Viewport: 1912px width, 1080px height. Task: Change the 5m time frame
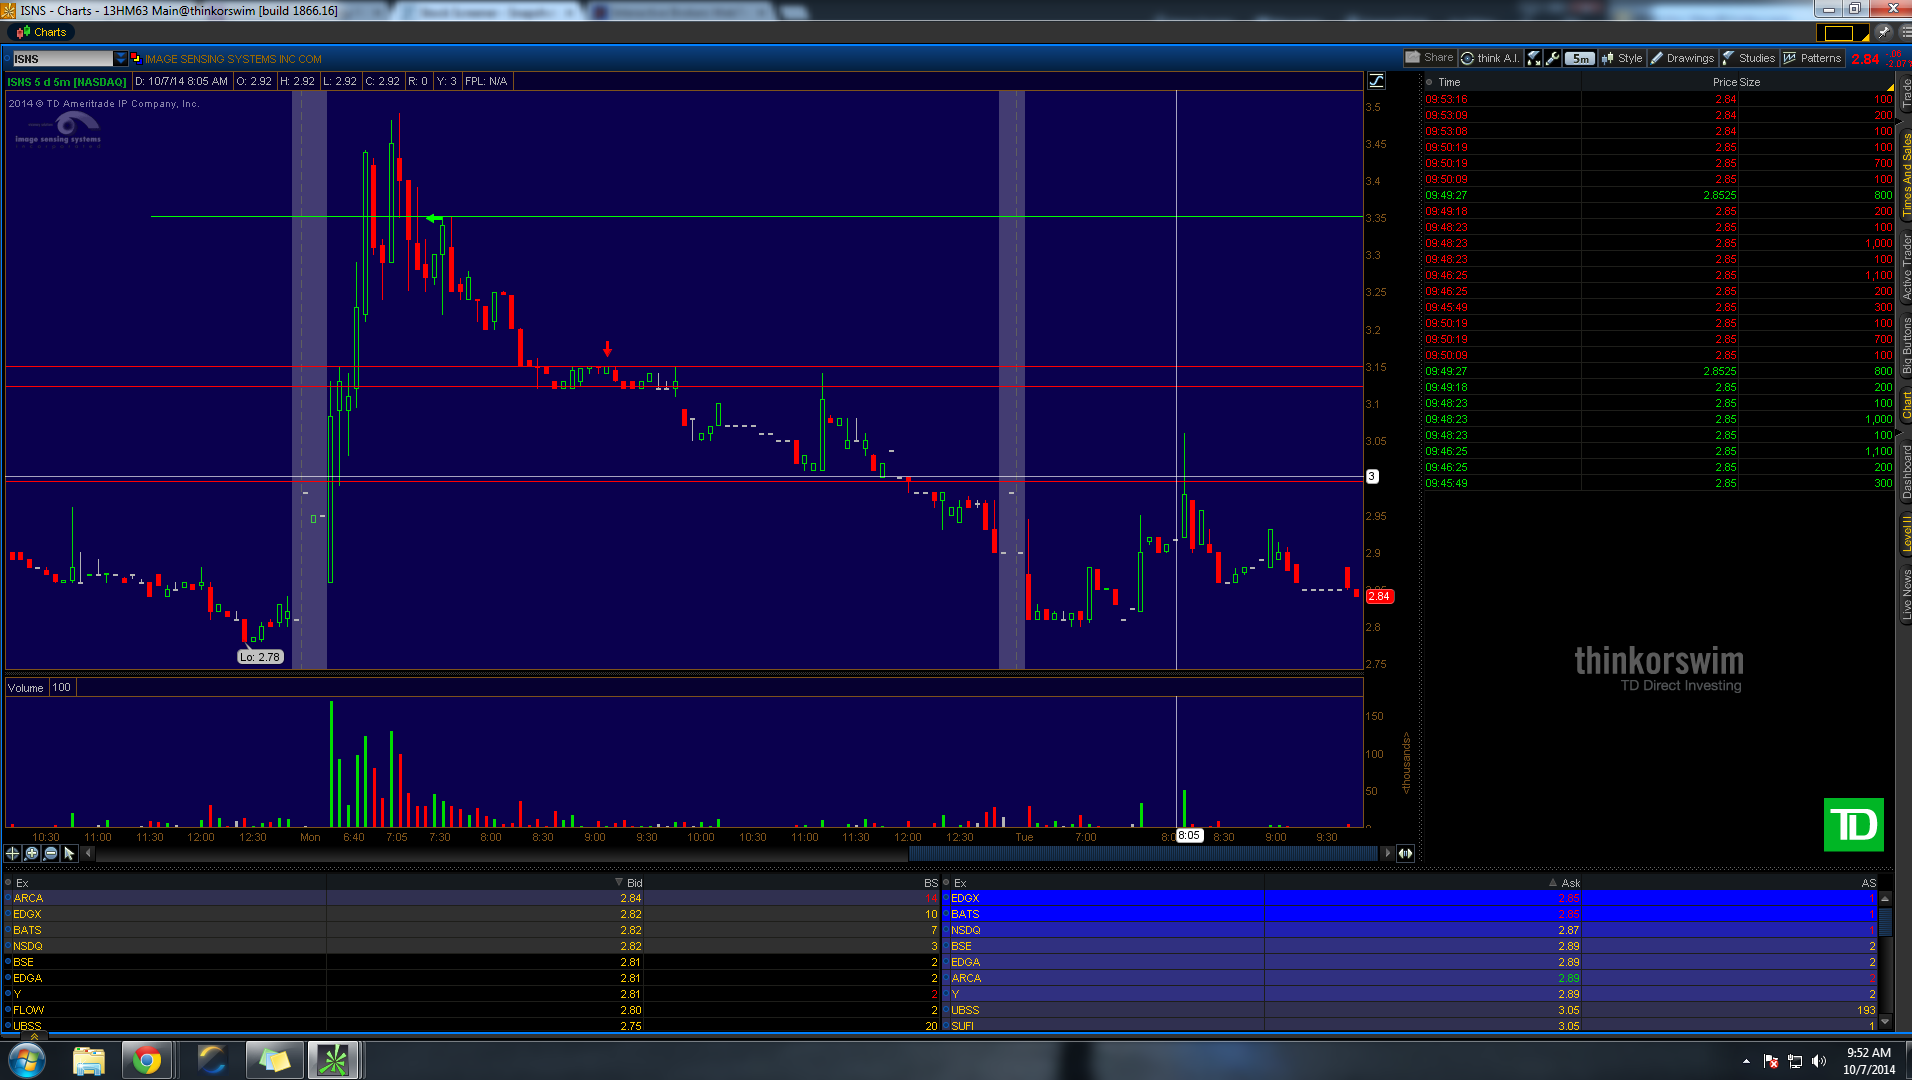[1580, 58]
